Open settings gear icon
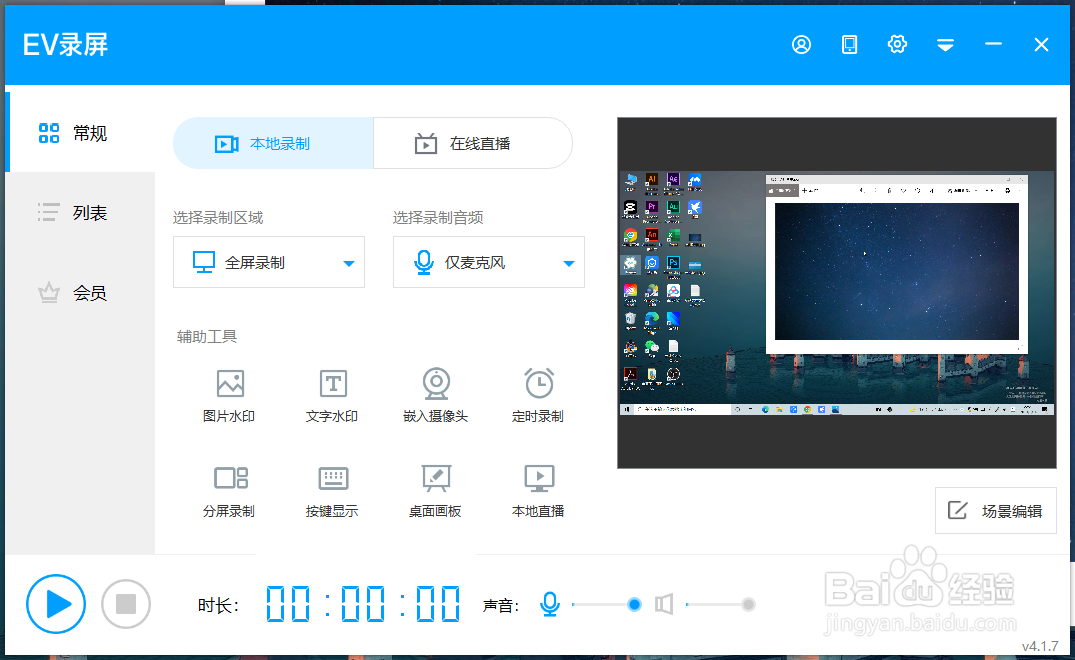 point(897,45)
